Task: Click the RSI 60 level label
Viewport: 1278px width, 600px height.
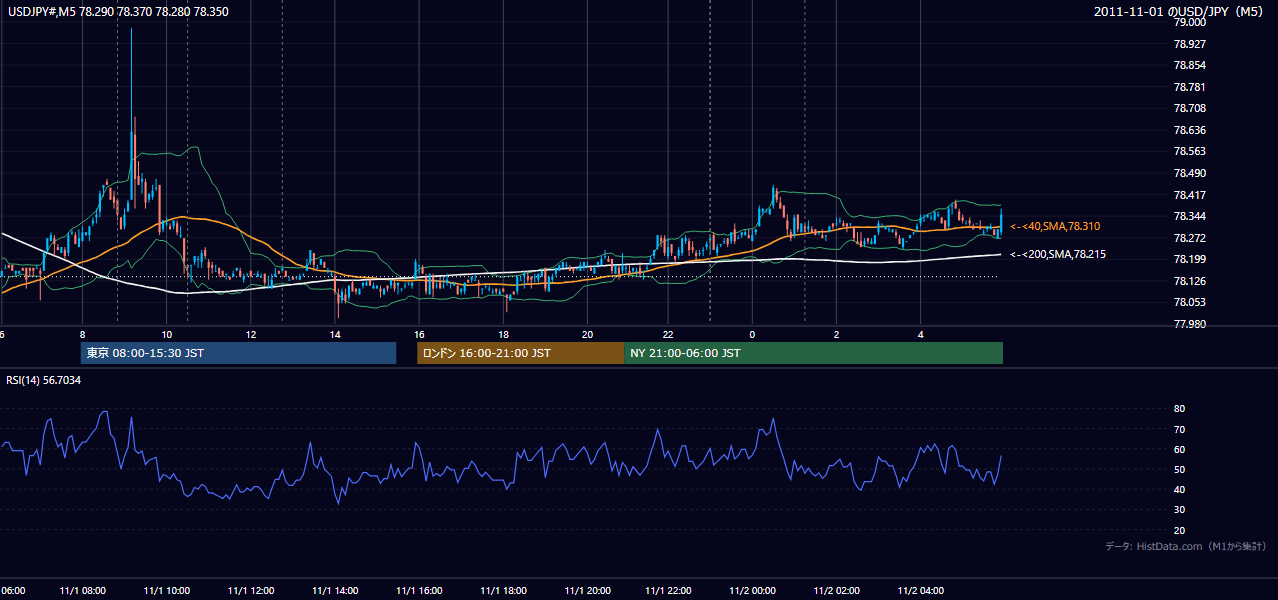Action: tap(1179, 449)
